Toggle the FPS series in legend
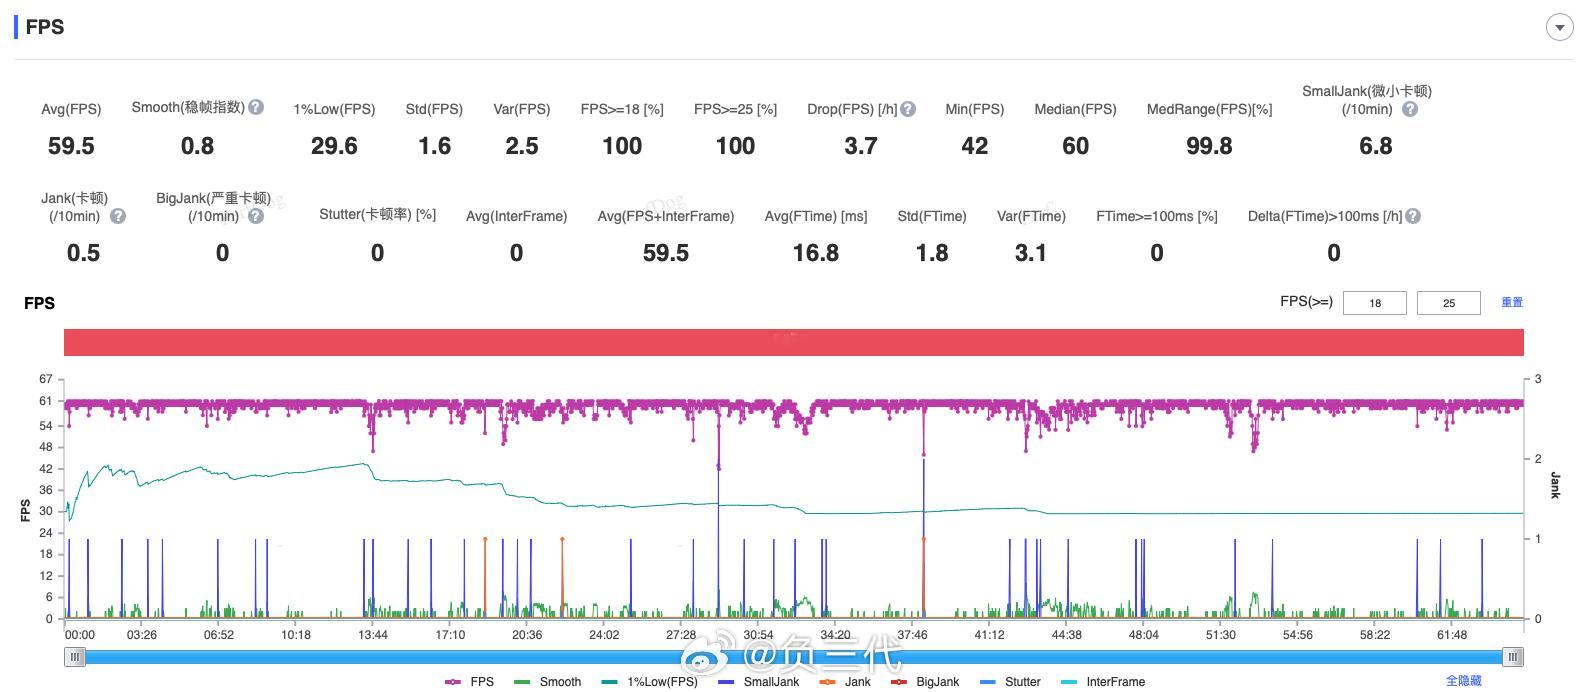The image size is (1586, 692). coord(469,682)
